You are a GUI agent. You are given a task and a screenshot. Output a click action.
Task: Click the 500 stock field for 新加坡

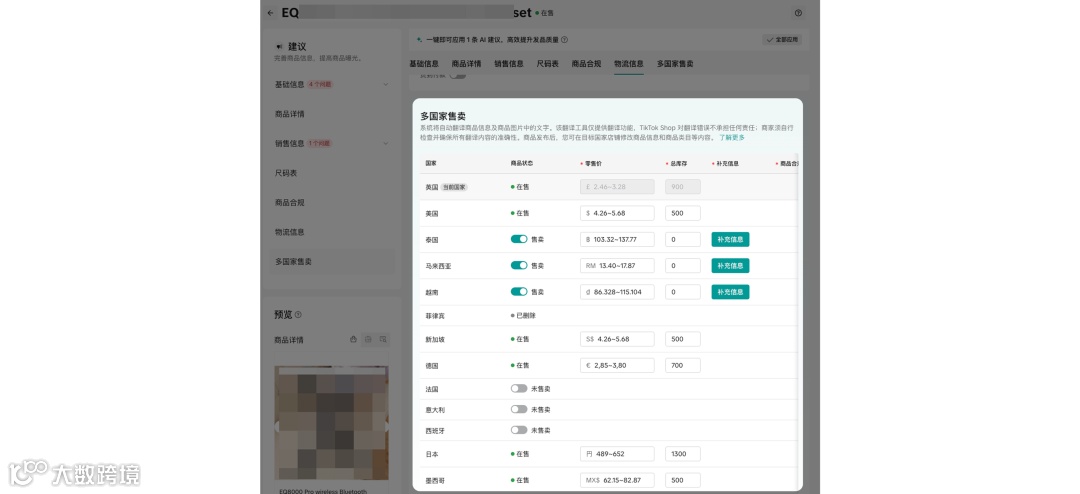point(683,339)
